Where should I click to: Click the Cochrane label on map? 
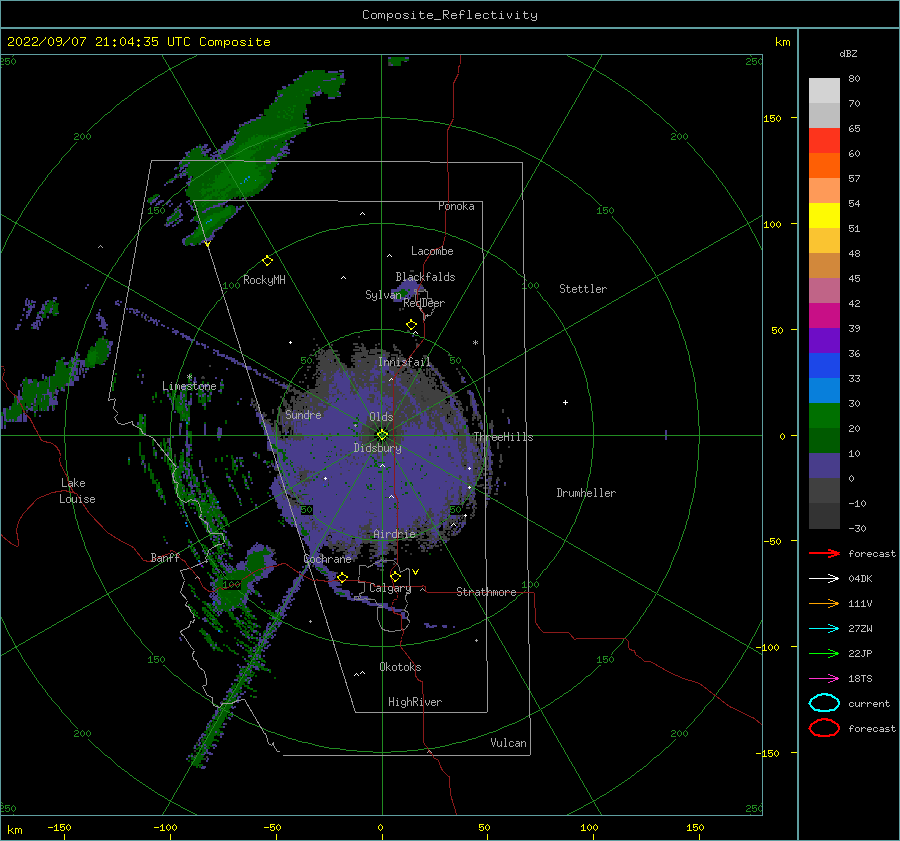click(x=327, y=559)
